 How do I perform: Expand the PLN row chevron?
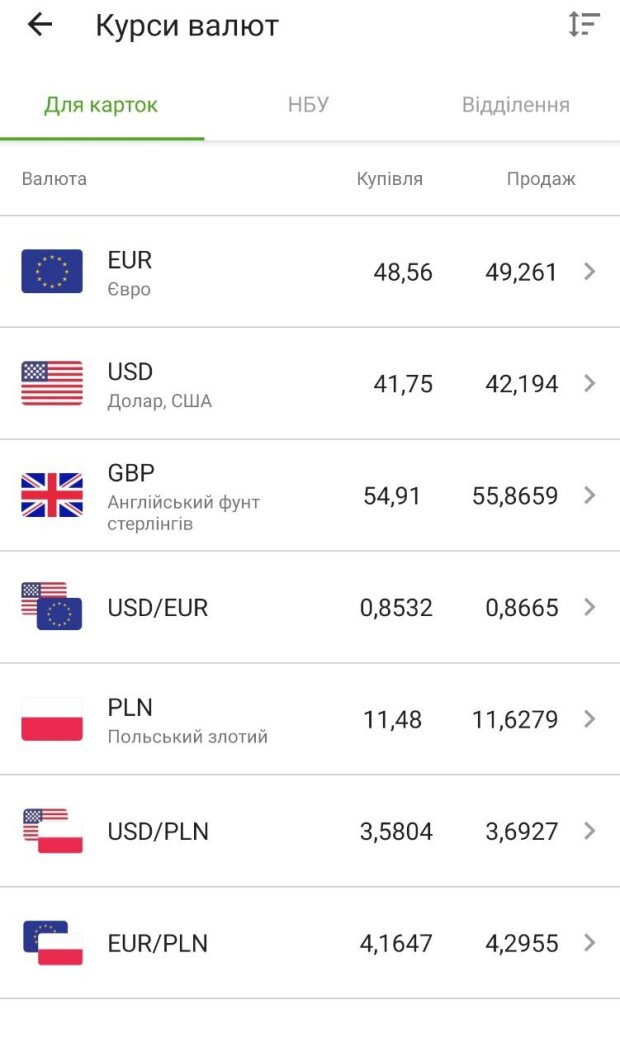(589, 719)
